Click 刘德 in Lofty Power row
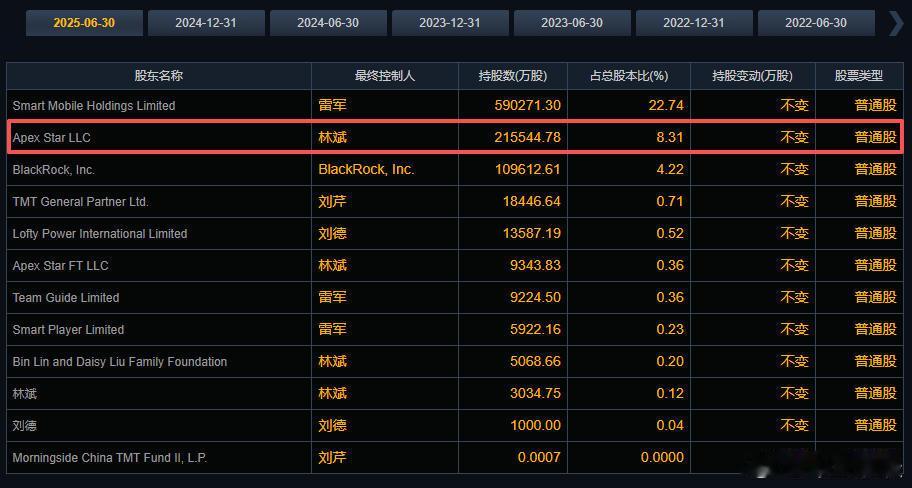Viewport: 912px width, 488px height. click(333, 233)
